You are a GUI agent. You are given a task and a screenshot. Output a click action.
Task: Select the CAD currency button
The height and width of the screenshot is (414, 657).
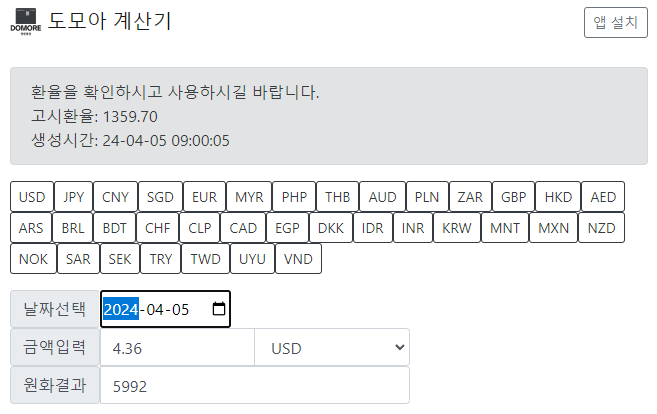tap(243, 228)
